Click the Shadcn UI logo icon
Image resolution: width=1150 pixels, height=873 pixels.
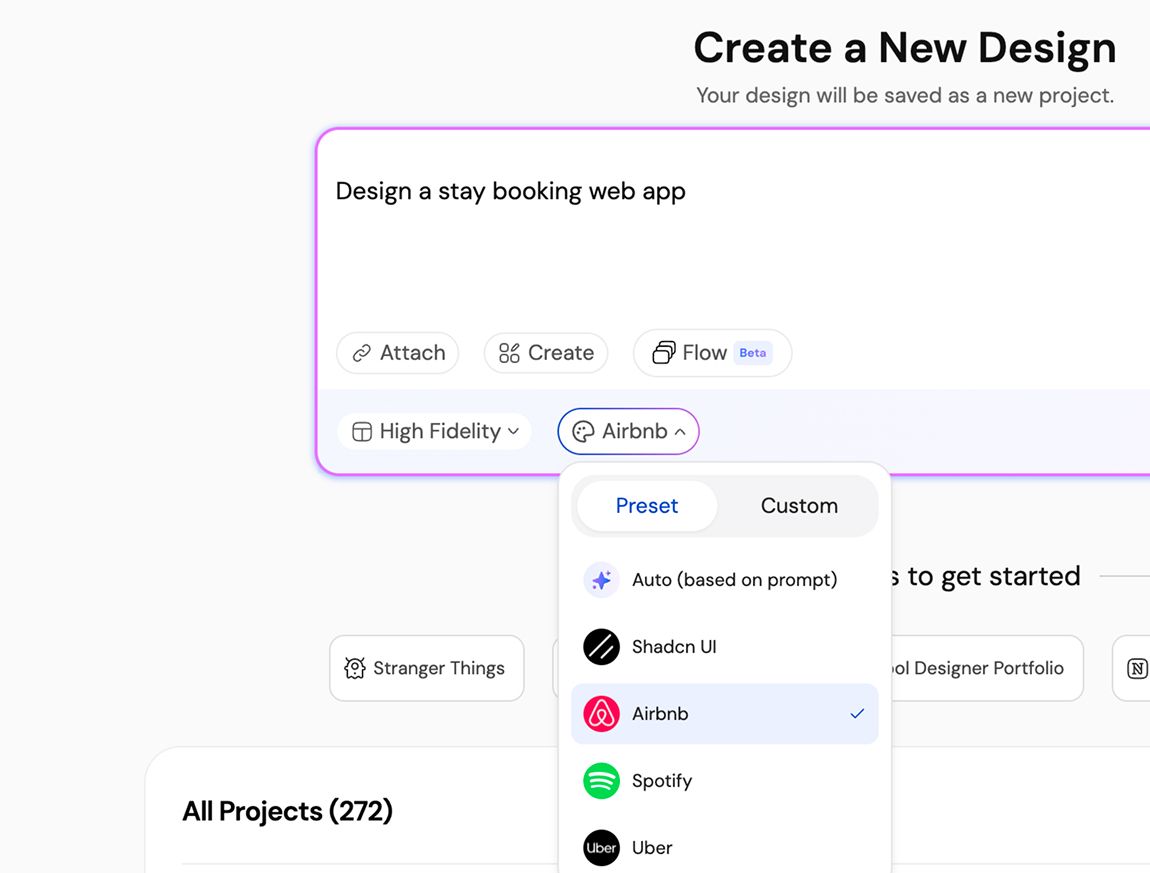coord(601,647)
